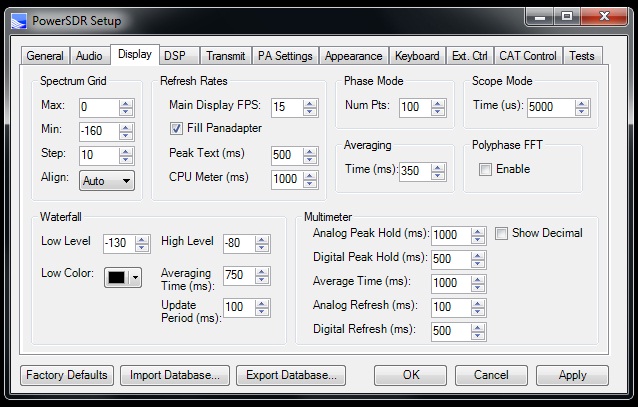Click Import Database button
The width and height of the screenshot is (638, 407).
[175, 375]
